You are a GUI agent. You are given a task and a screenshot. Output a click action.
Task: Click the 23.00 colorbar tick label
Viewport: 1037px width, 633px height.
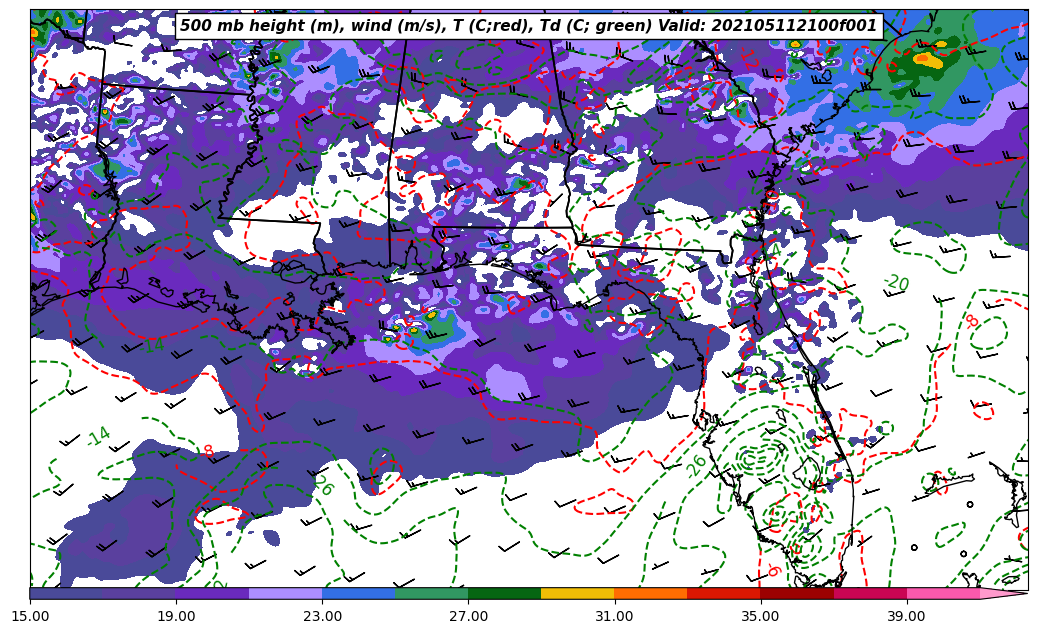click(322, 617)
